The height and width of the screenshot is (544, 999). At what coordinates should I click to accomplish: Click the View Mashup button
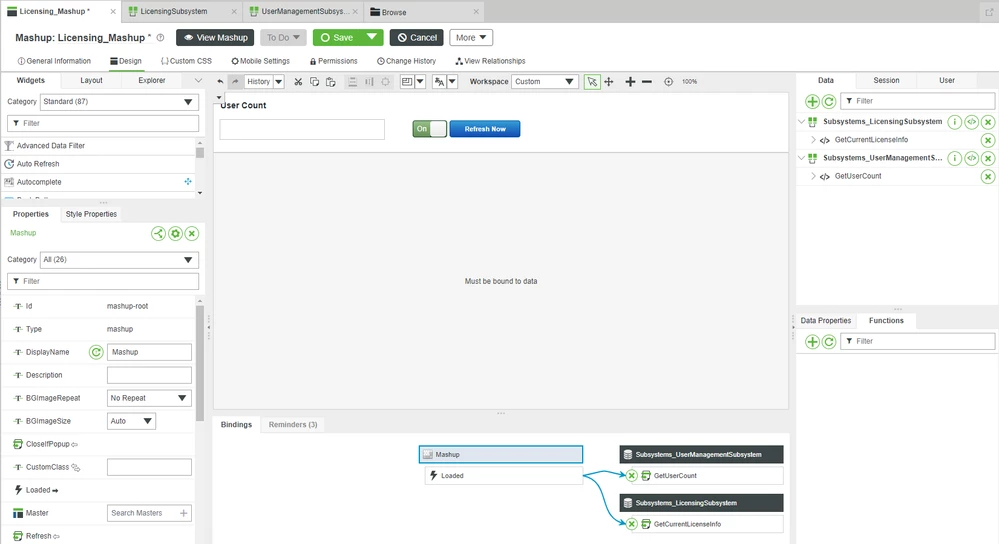[x=215, y=38]
